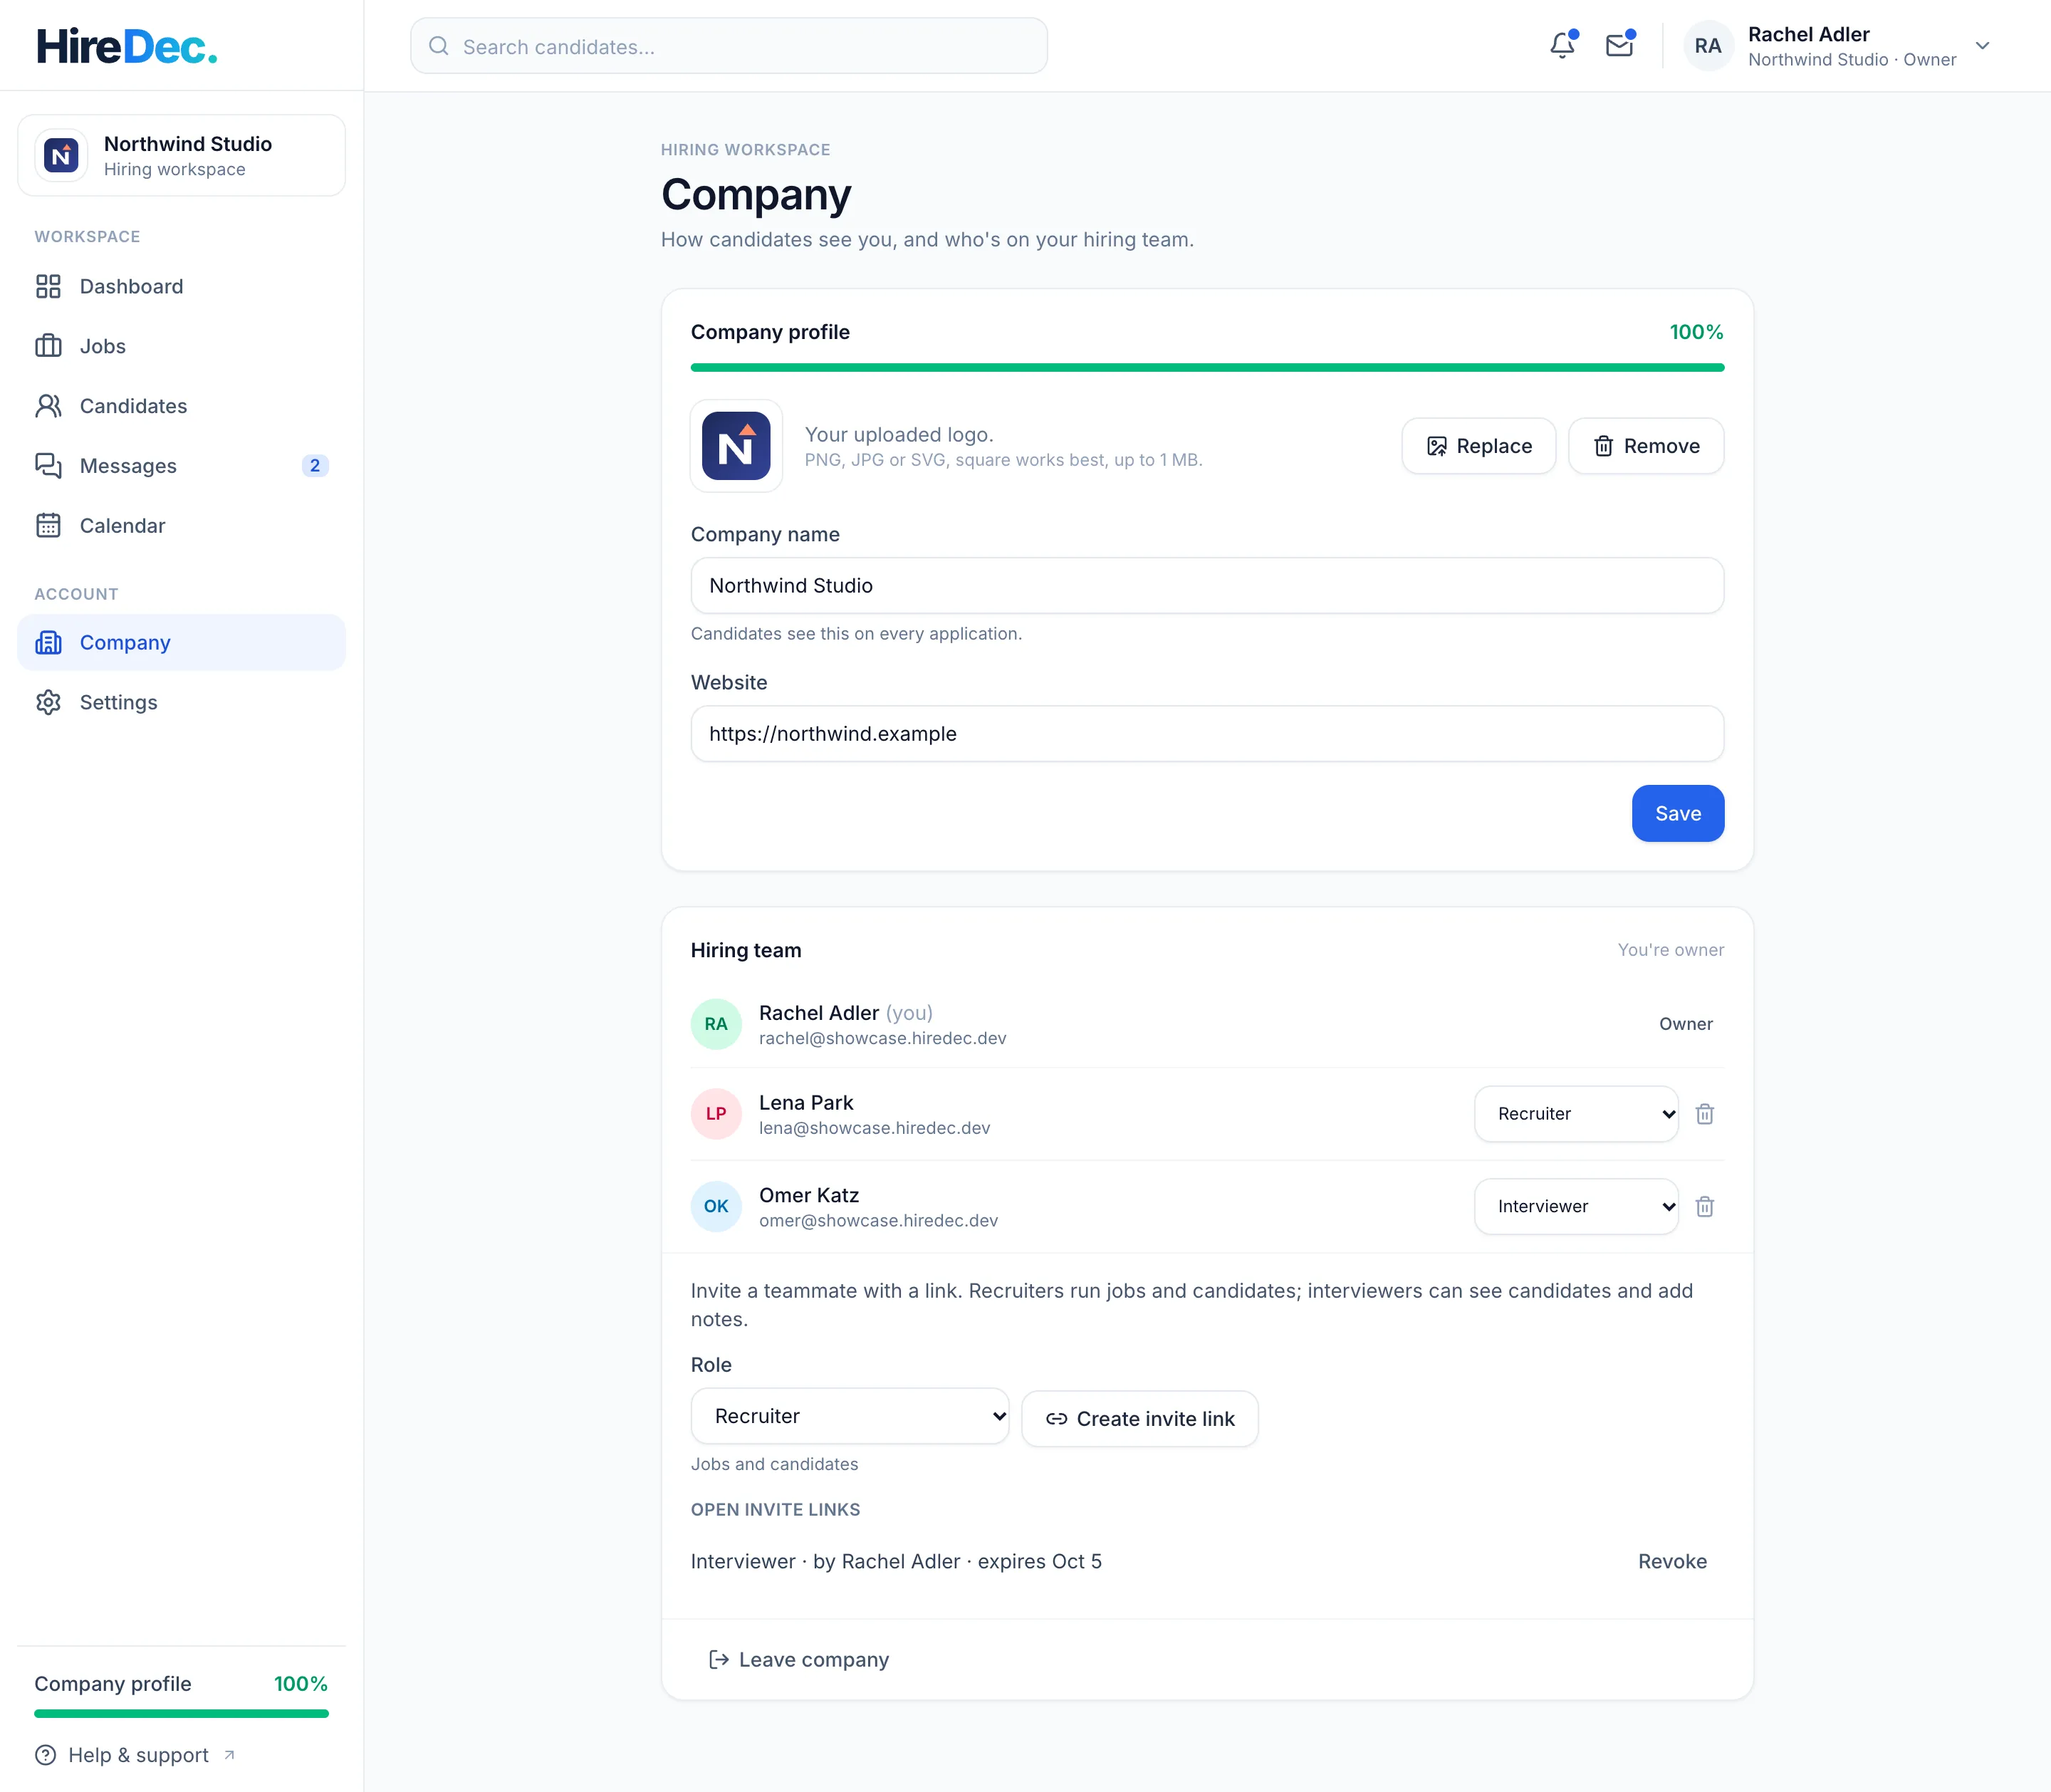Click Rachel Adler's RA avatar in header
Image resolution: width=2051 pixels, height=1792 pixels.
click(1708, 46)
